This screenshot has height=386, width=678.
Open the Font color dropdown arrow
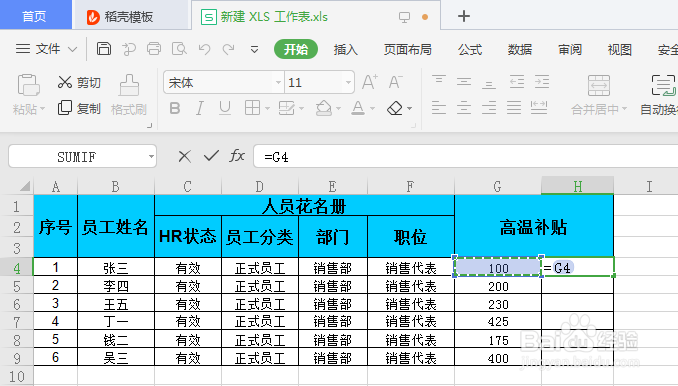[372, 108]
